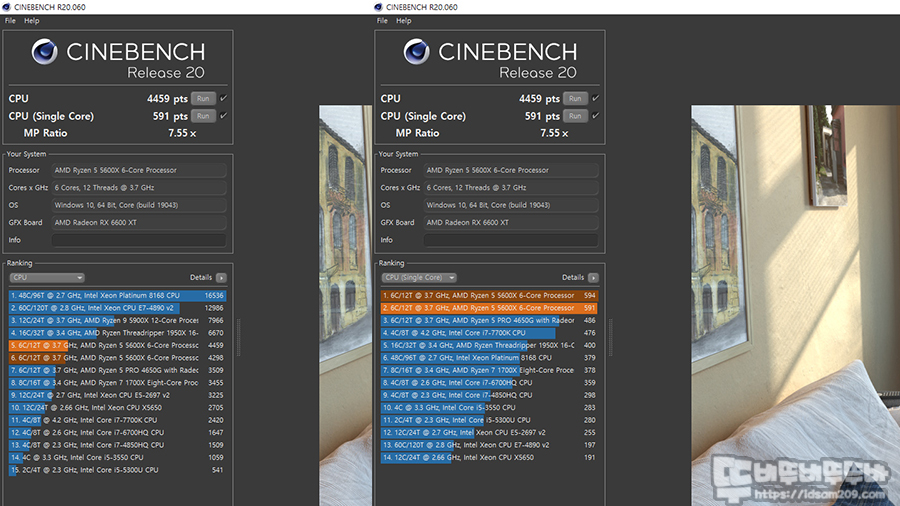Image resolution: width=900 pixels, height=506 pixels.
Task: Select i5-5300U row scoring 541
Action: pyautogui.click(x=117, y=470)
